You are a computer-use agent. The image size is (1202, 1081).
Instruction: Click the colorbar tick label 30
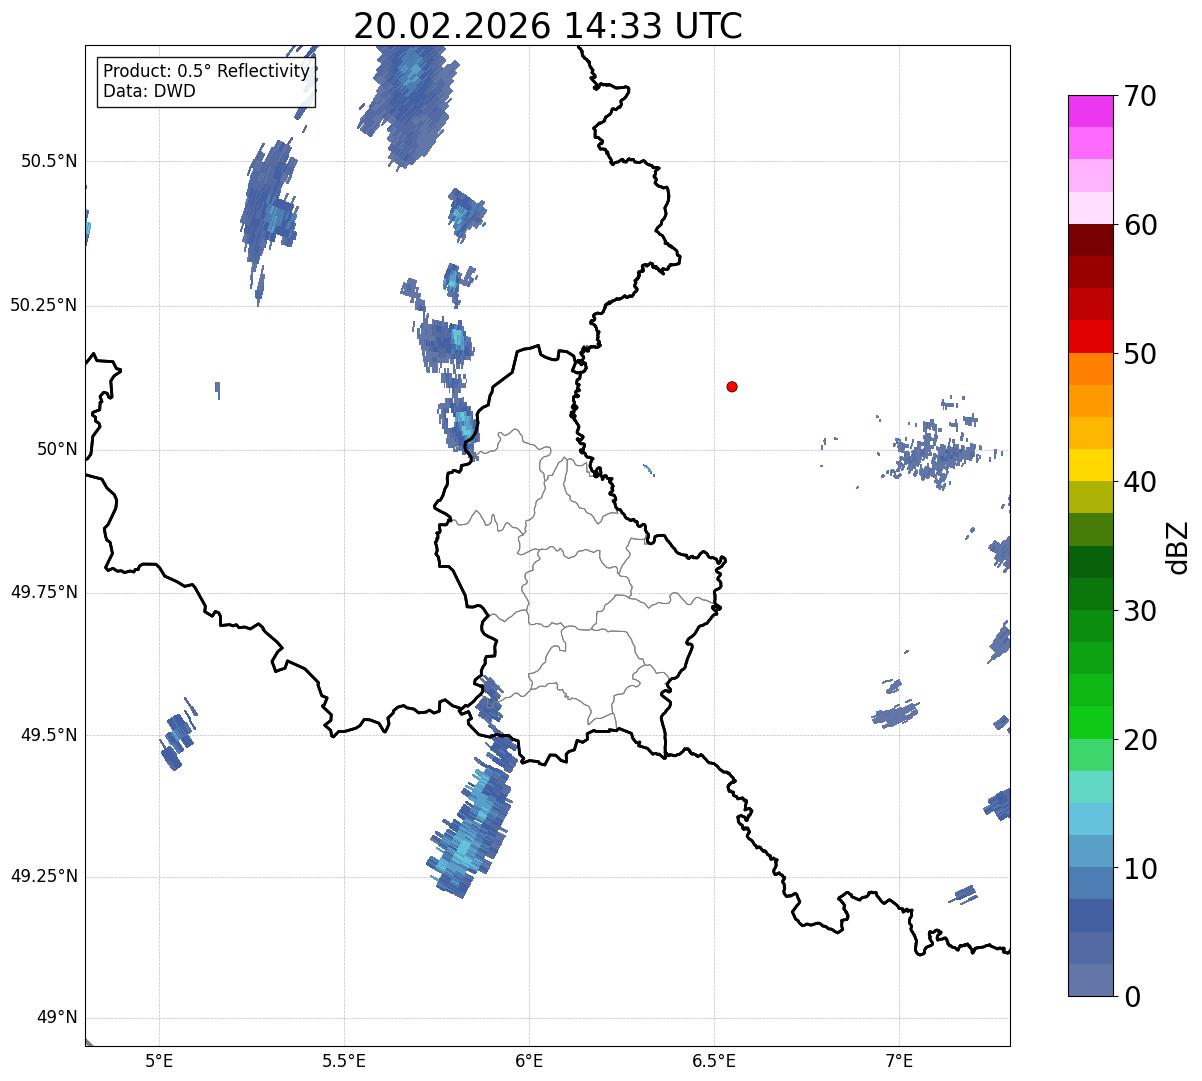tap(1140, 611)
